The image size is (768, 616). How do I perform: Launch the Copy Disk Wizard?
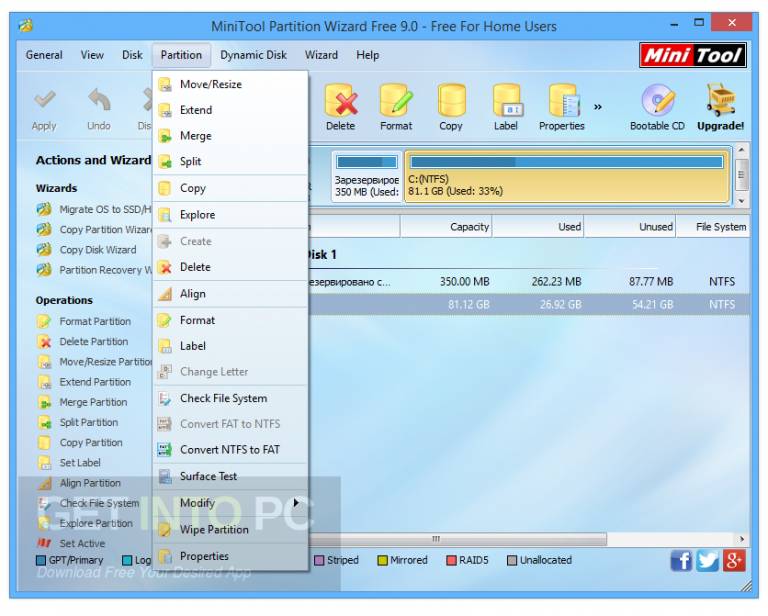click(87, 250)
